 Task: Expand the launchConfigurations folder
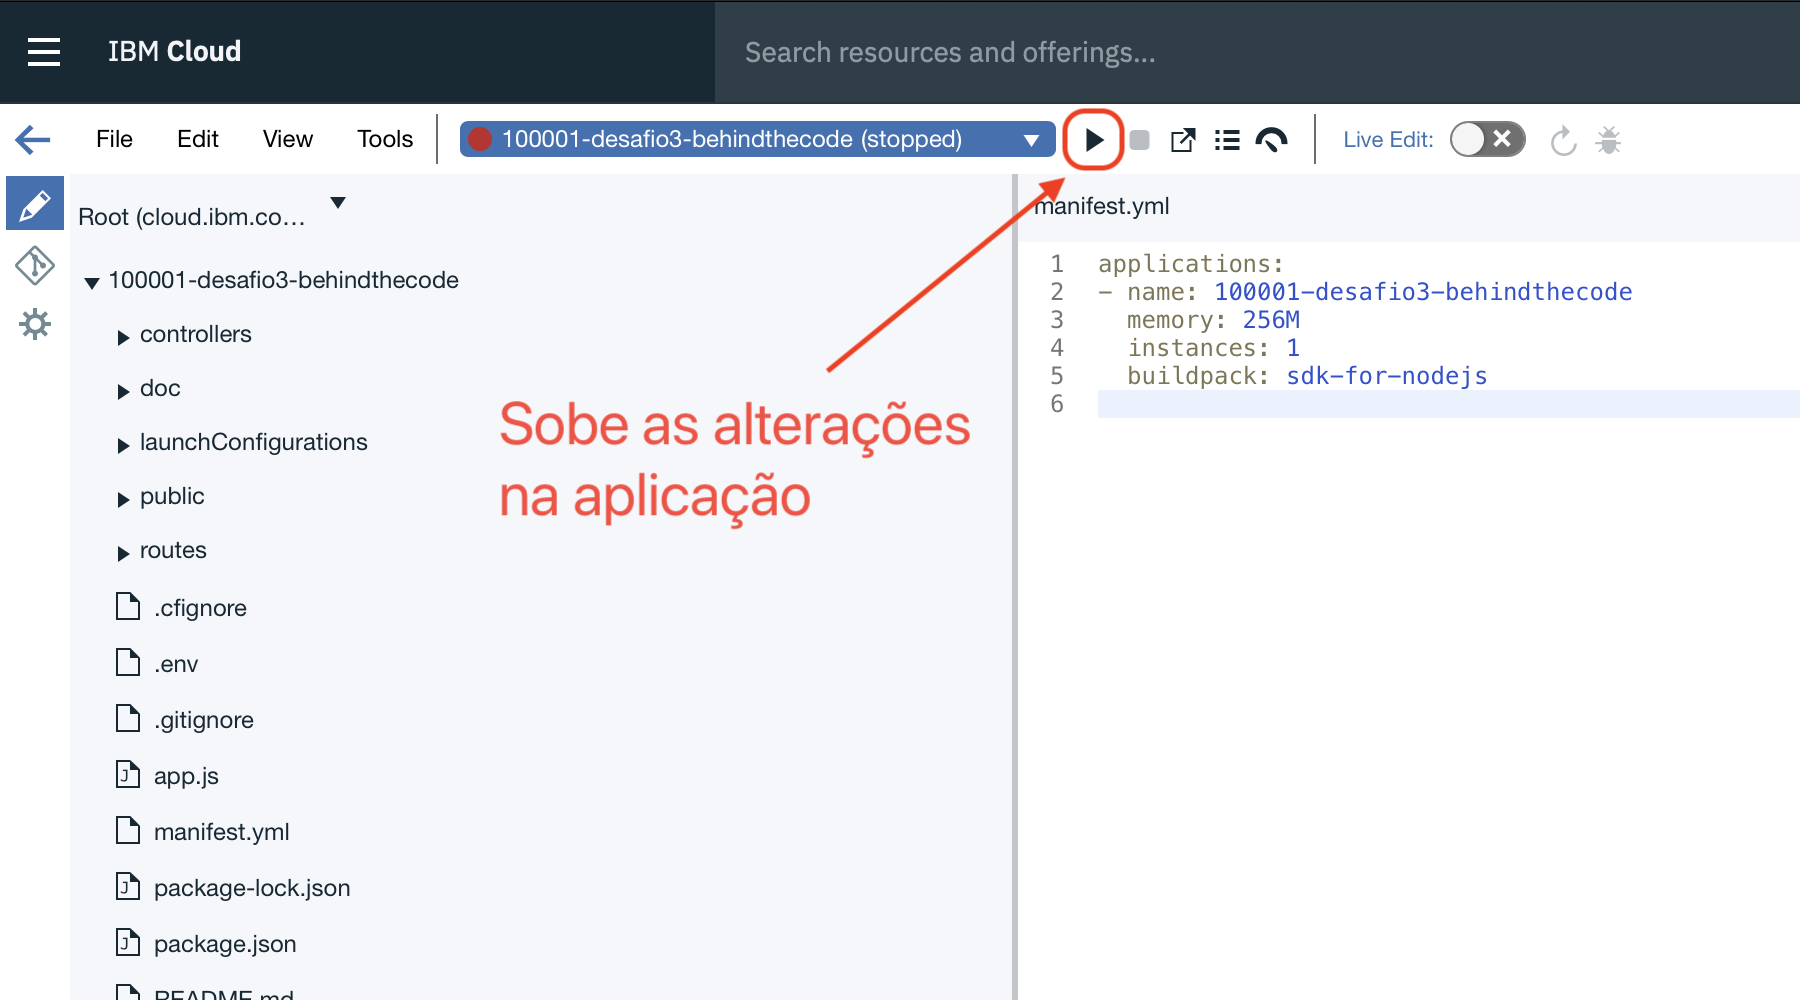(123, 445)
